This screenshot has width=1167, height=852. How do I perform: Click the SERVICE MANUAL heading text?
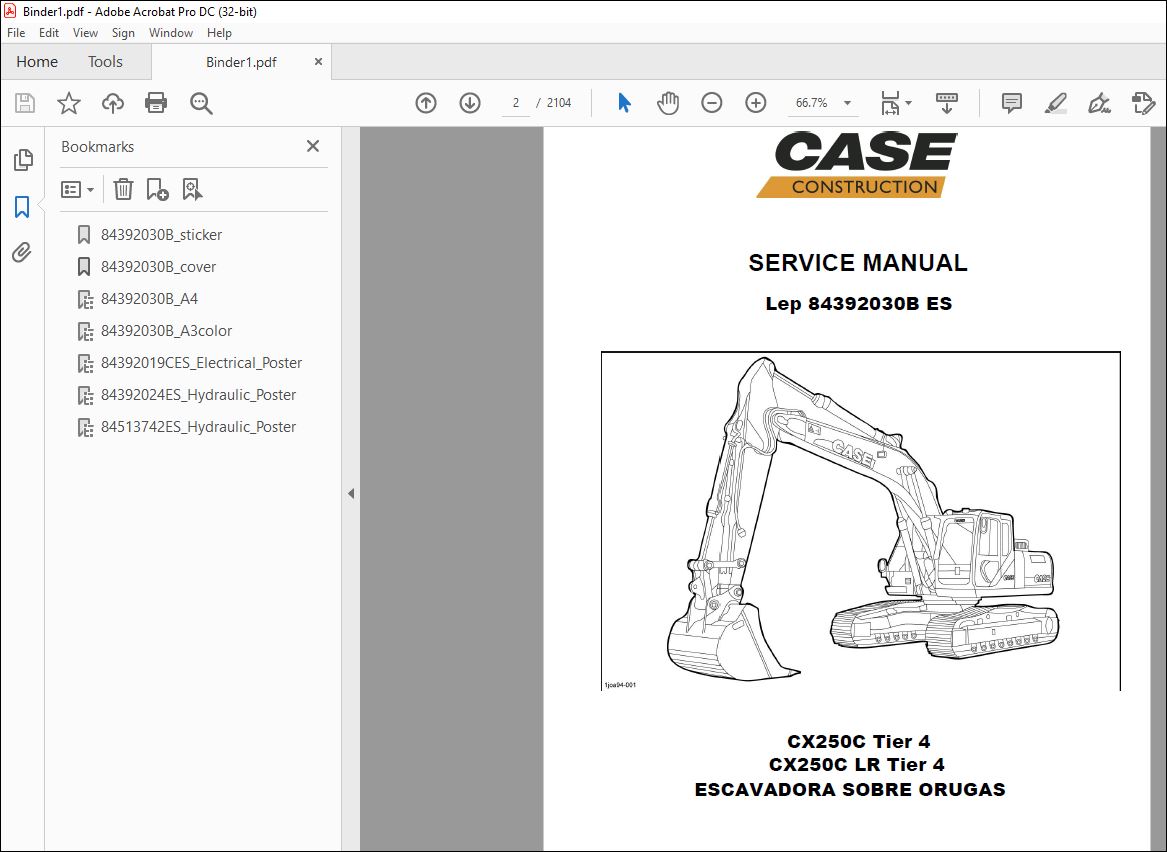[857, 263]
